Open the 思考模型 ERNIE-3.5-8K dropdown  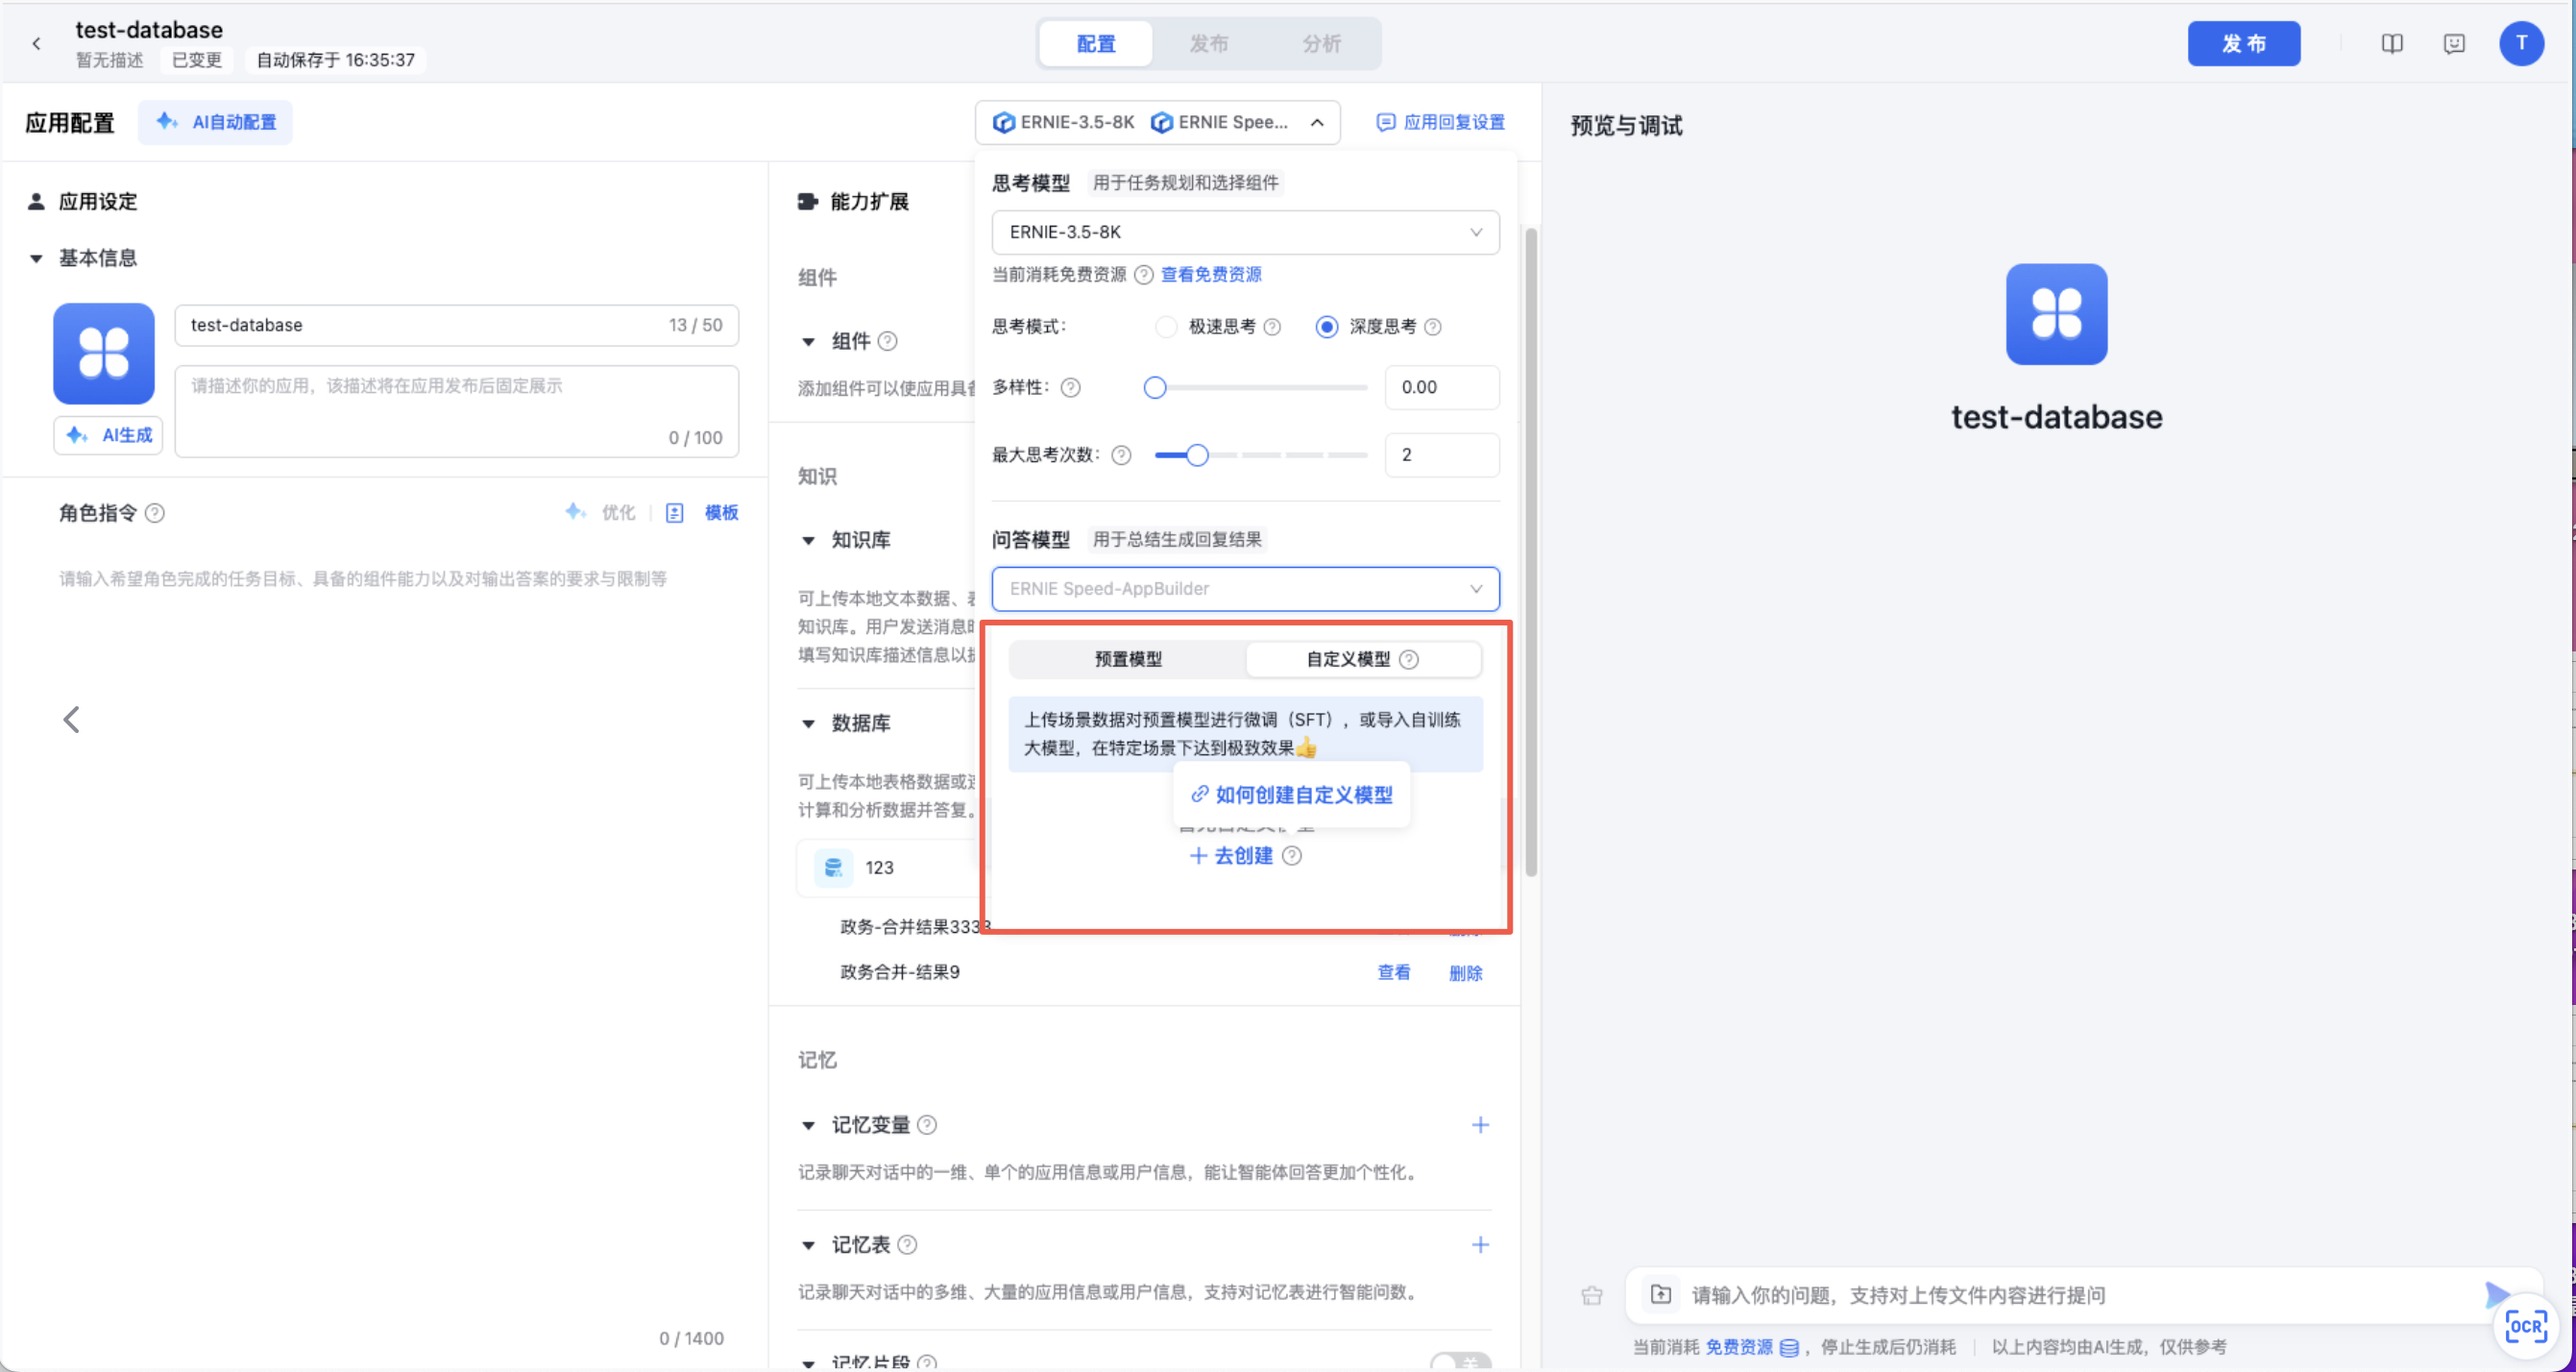coord(1245,232)
